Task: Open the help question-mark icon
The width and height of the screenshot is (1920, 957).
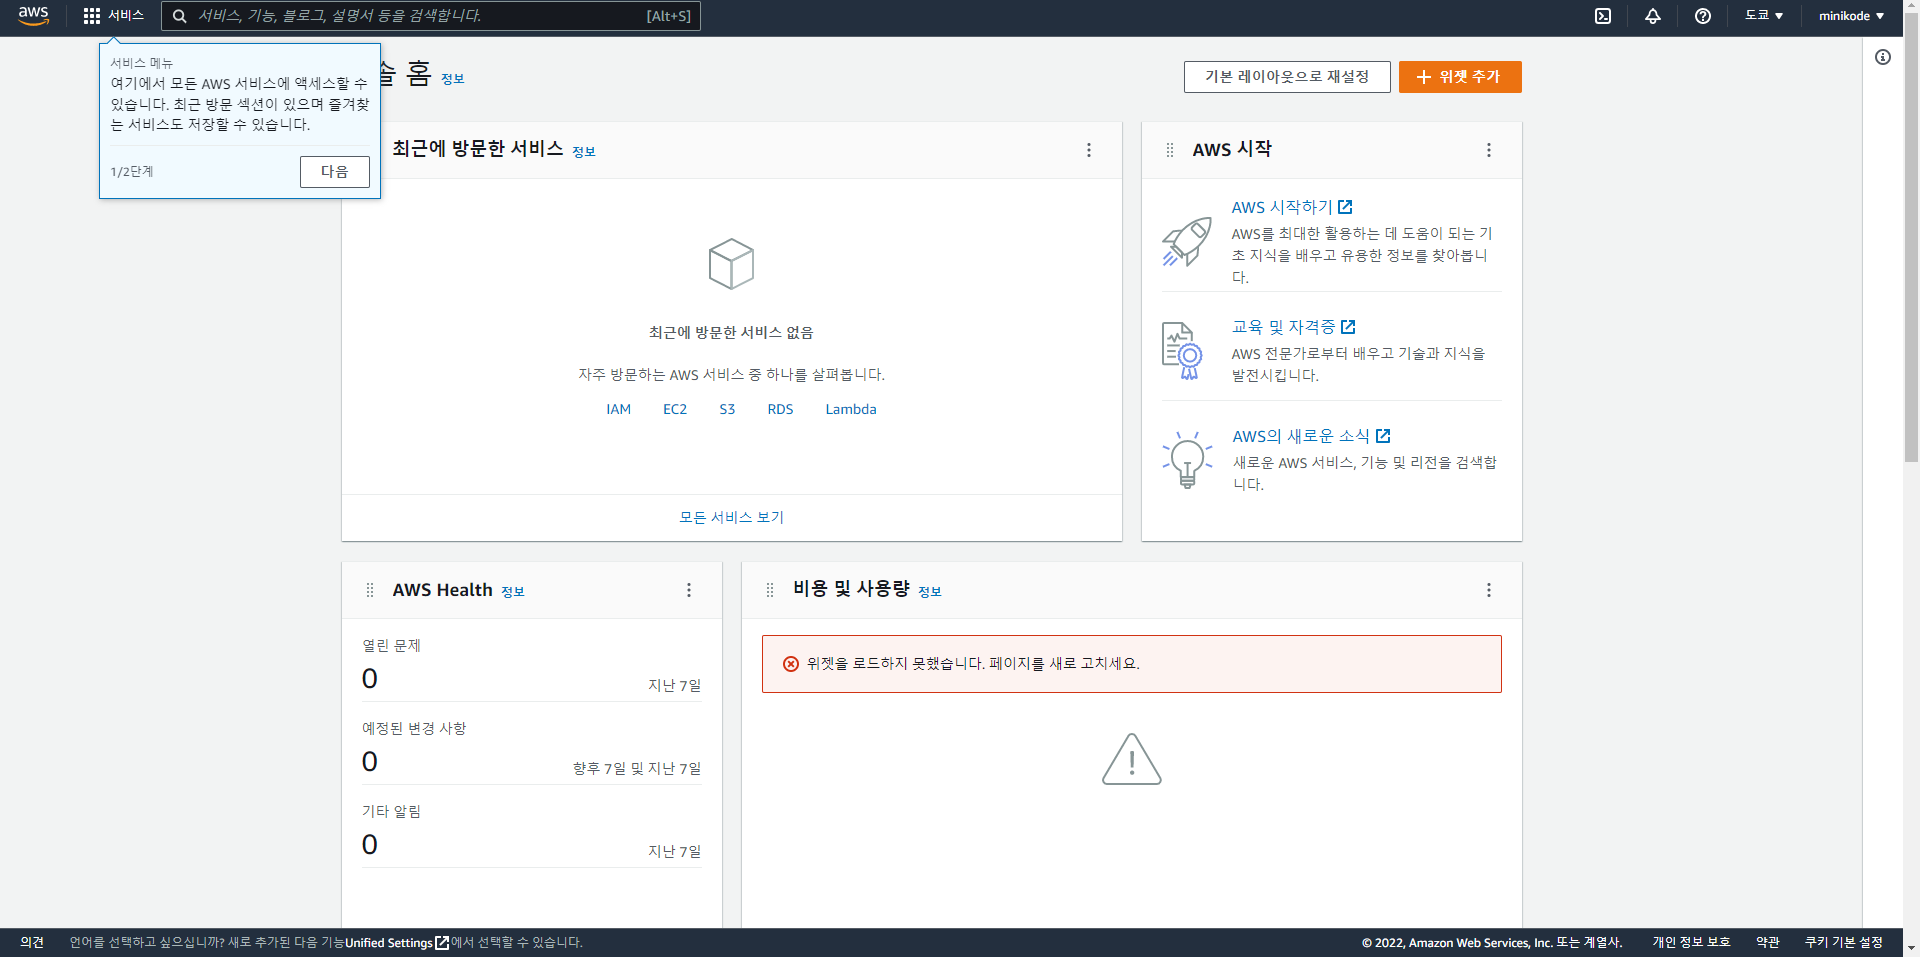Action: (x=1703, y=16)
